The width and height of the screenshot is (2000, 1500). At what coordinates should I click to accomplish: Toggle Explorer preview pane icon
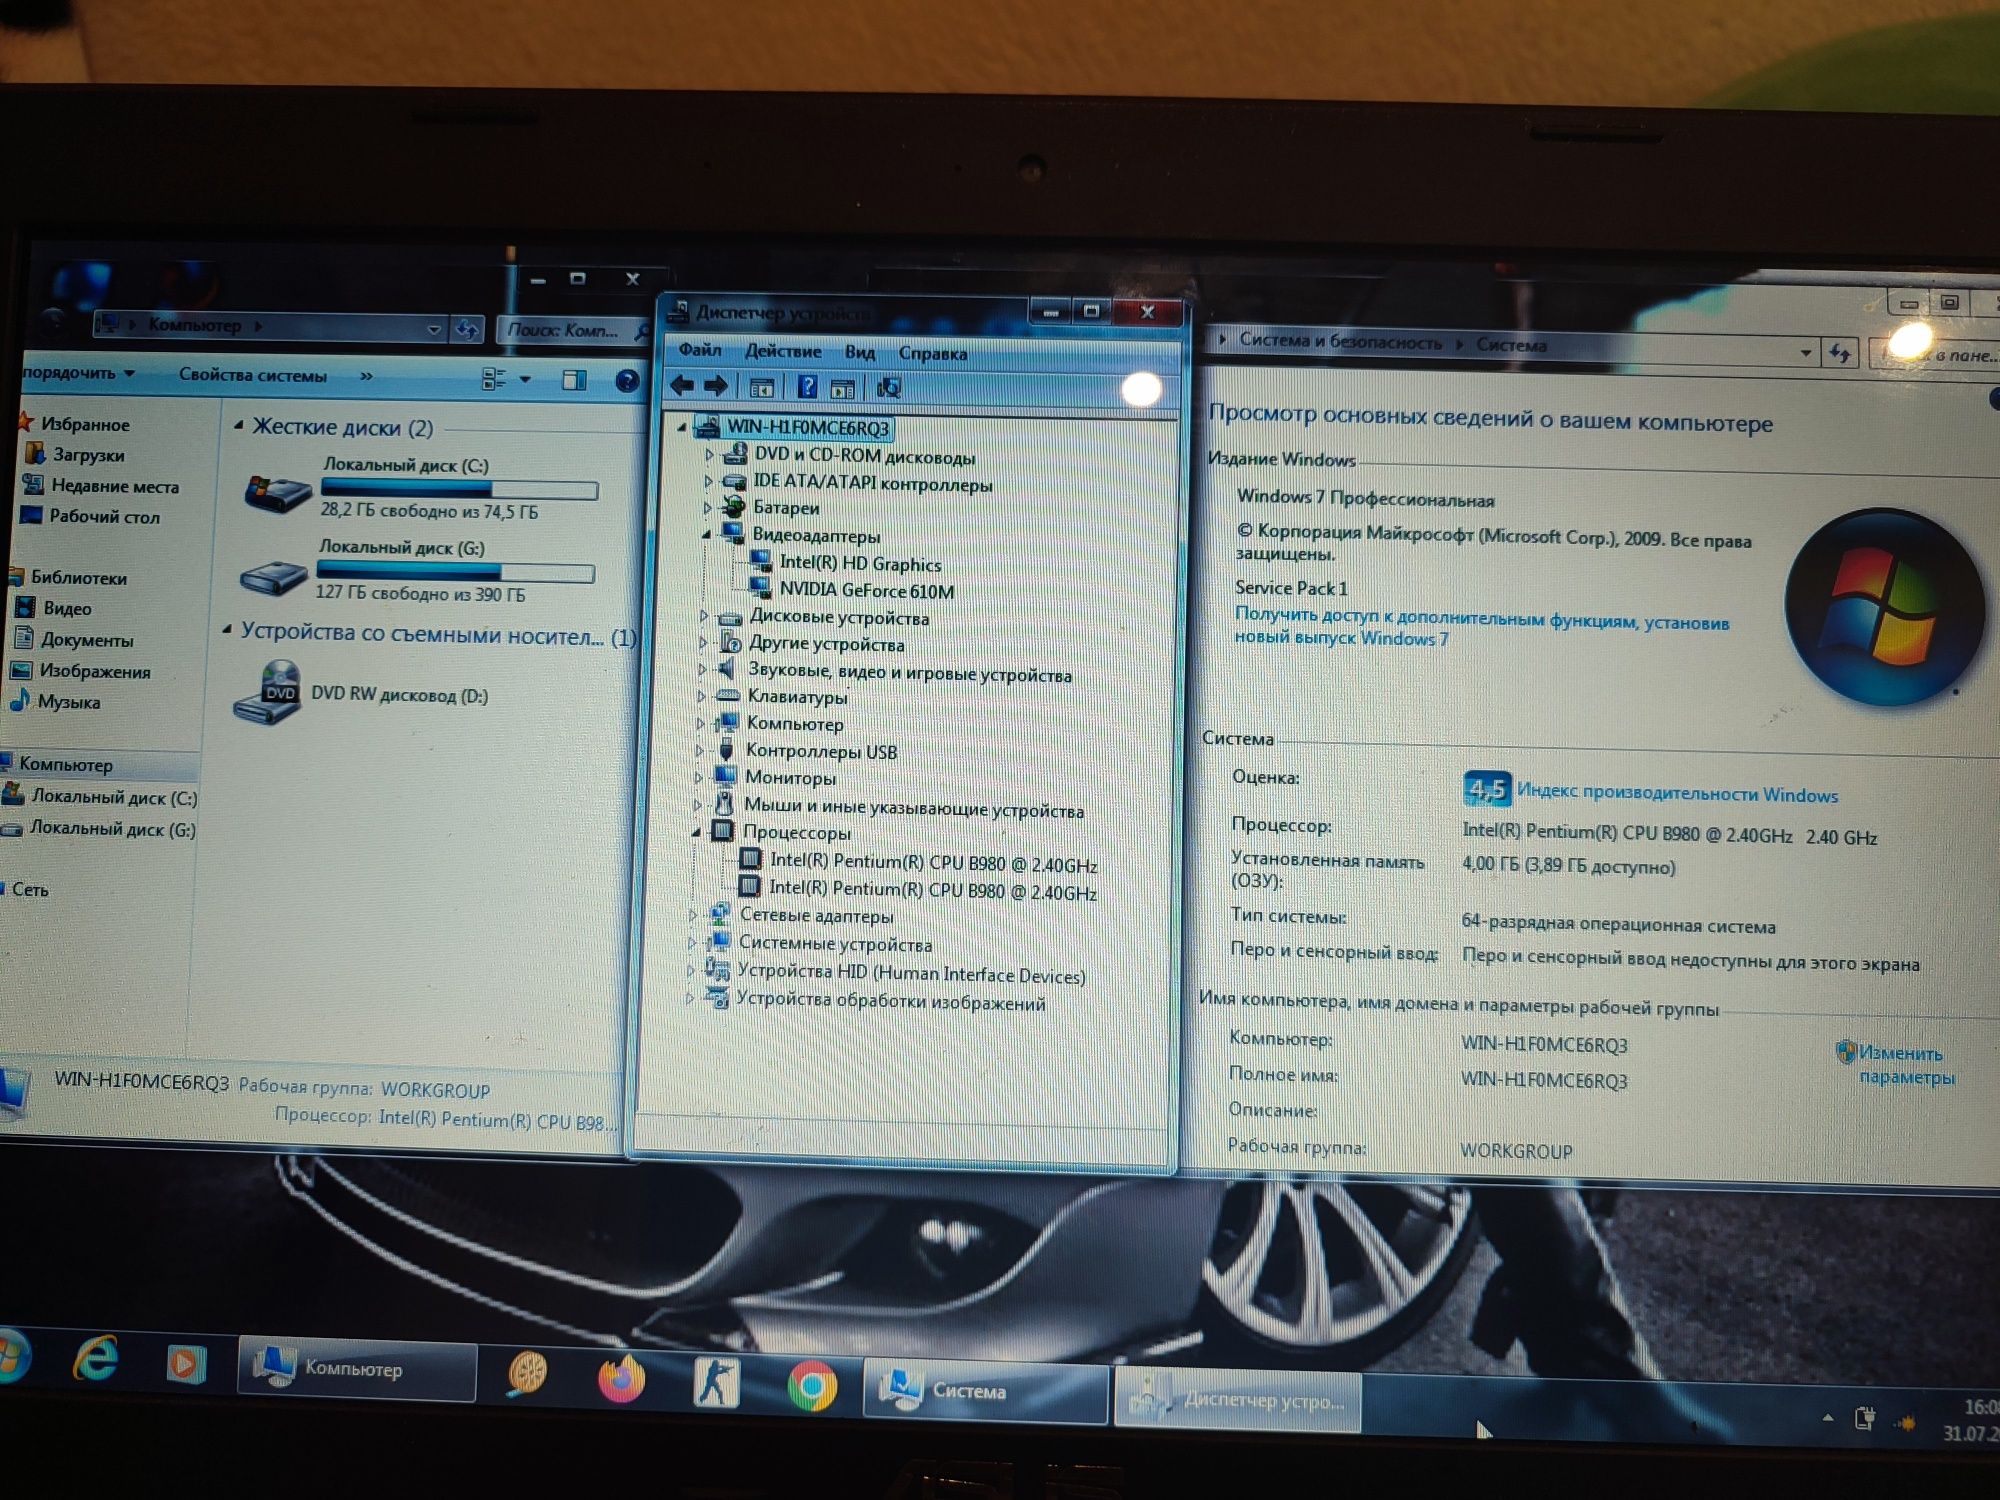coord(574,380)
